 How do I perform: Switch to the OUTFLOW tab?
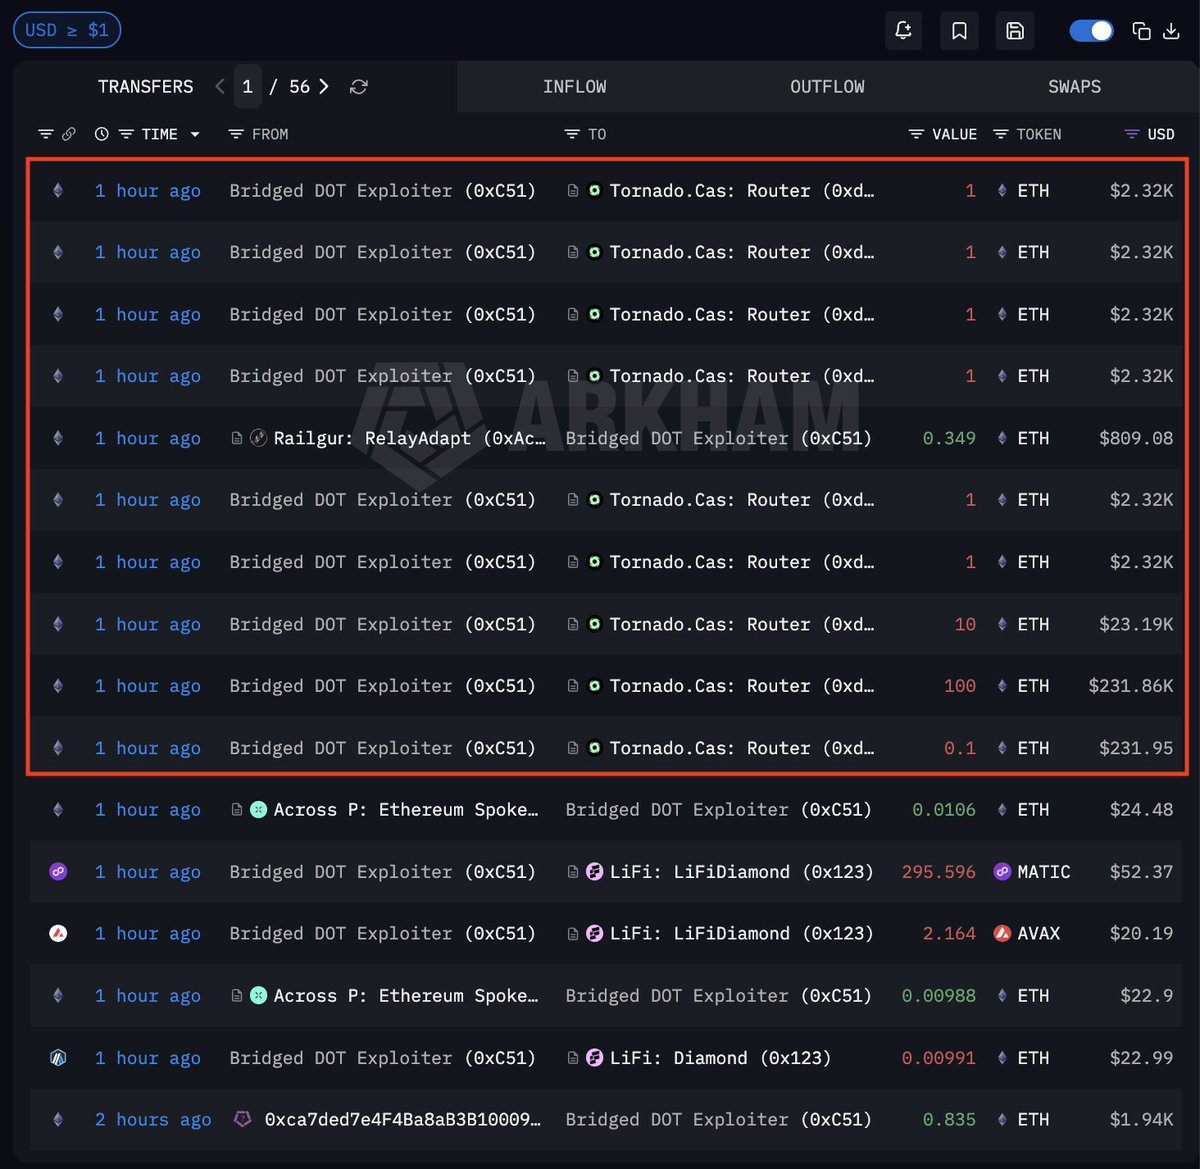point(827,87)
